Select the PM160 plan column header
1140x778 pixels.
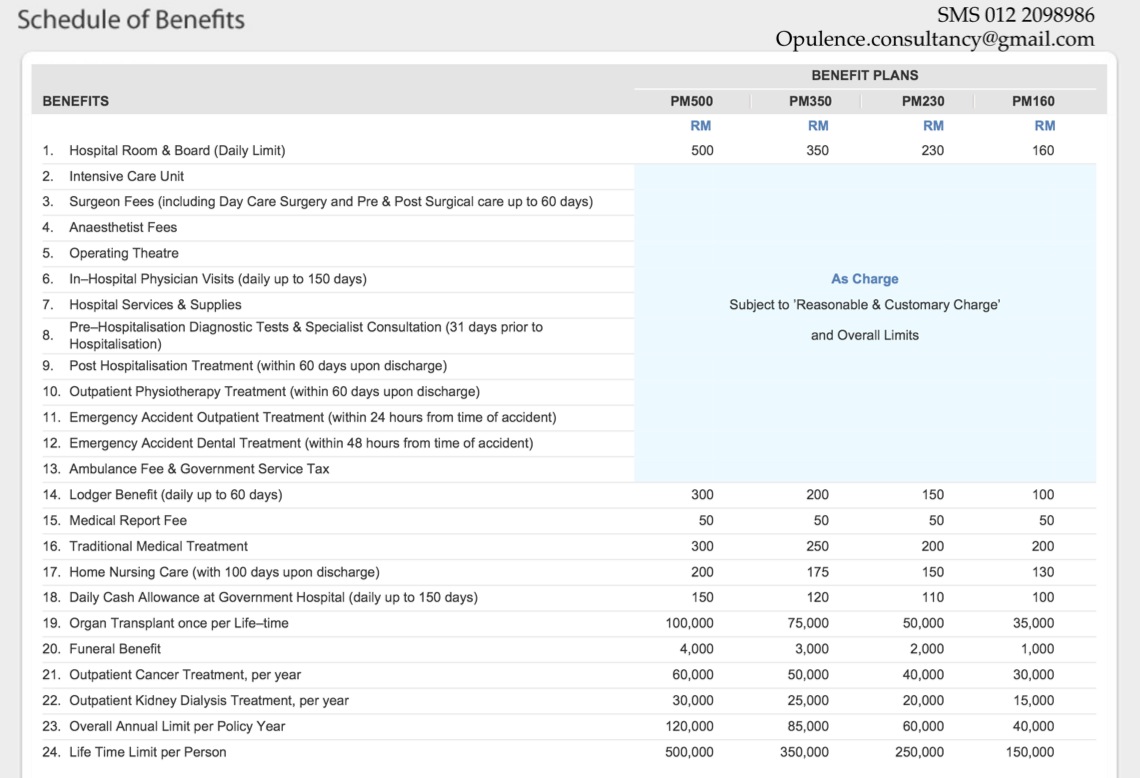(1033, 101)
